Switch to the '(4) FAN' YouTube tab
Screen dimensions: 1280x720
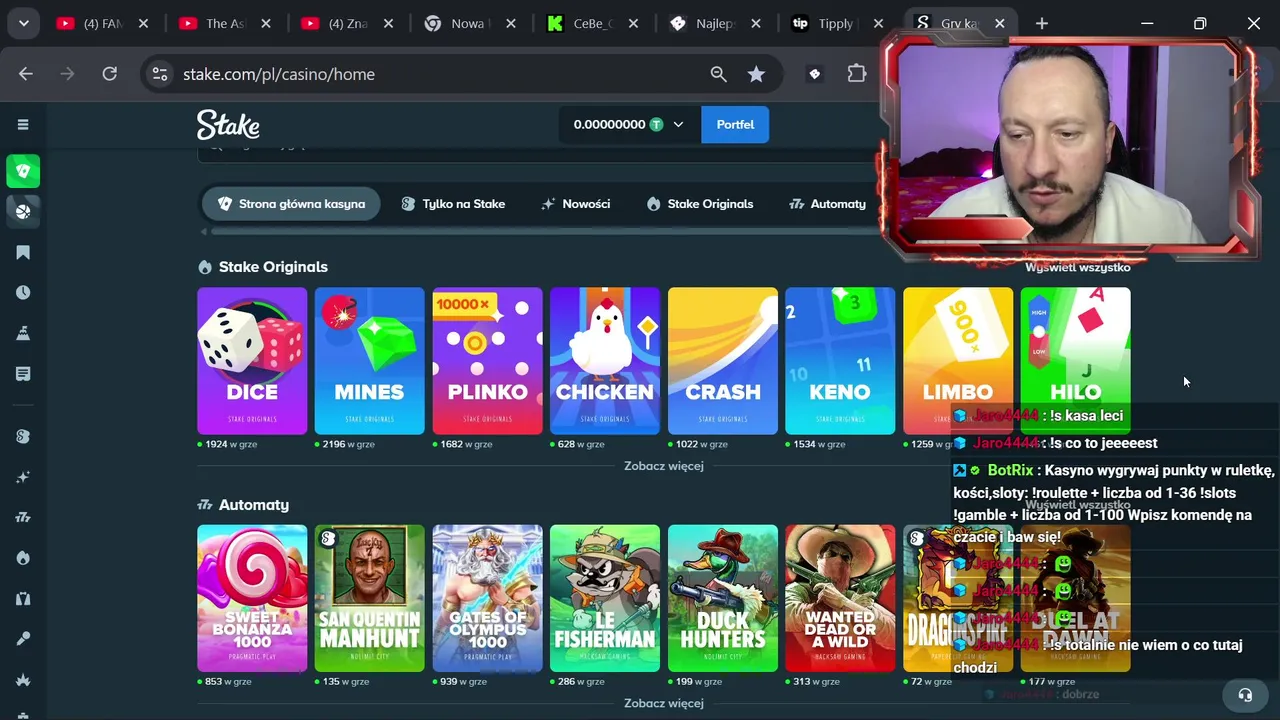(x=104, y=23)
